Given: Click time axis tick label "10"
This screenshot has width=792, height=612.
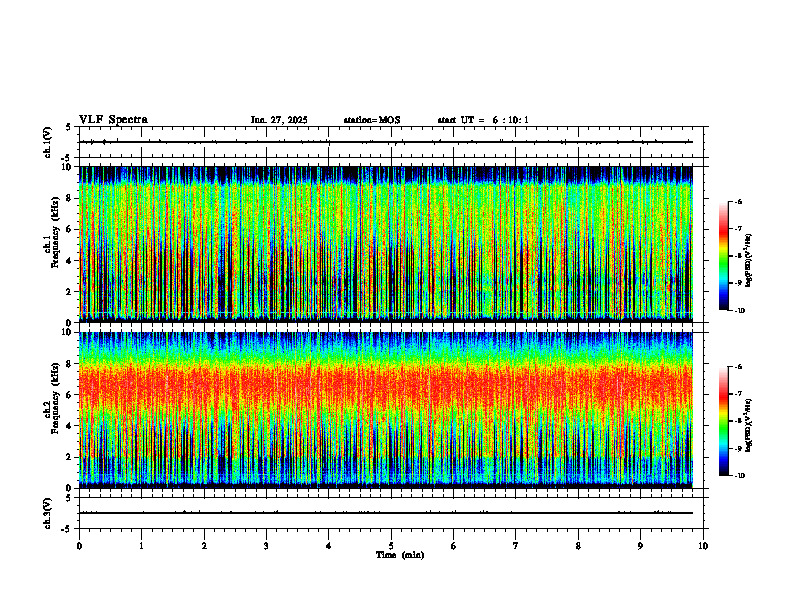Looking at the screenshot, I should [x=703, y=546].
